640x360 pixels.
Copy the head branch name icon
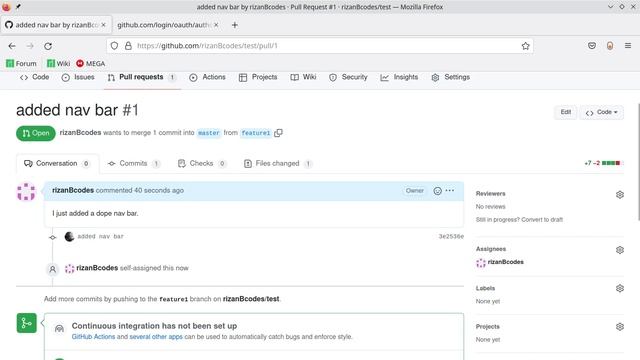[278, 133]
